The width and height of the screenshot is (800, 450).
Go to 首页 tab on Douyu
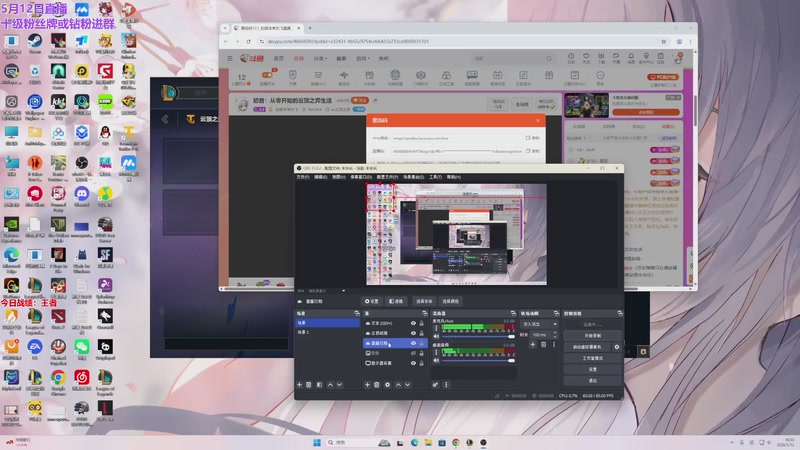[x=279, y=59]
